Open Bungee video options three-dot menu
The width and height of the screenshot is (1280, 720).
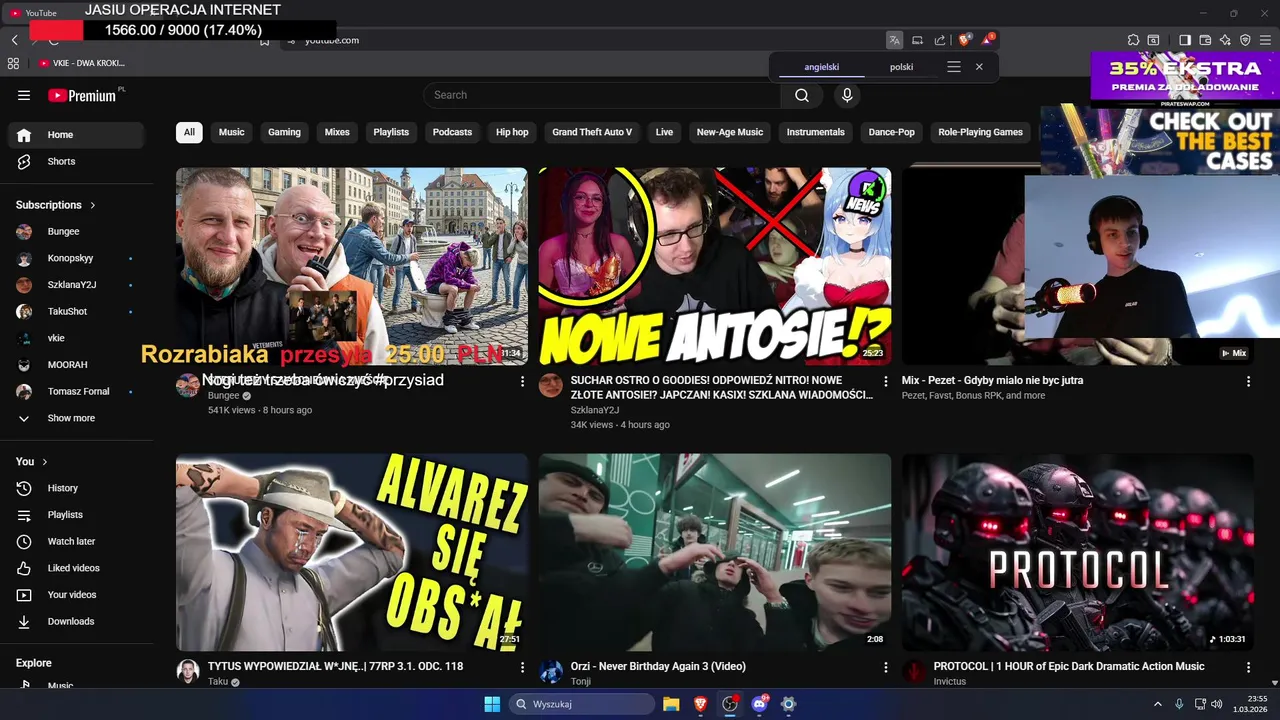(x=522, y=381)
